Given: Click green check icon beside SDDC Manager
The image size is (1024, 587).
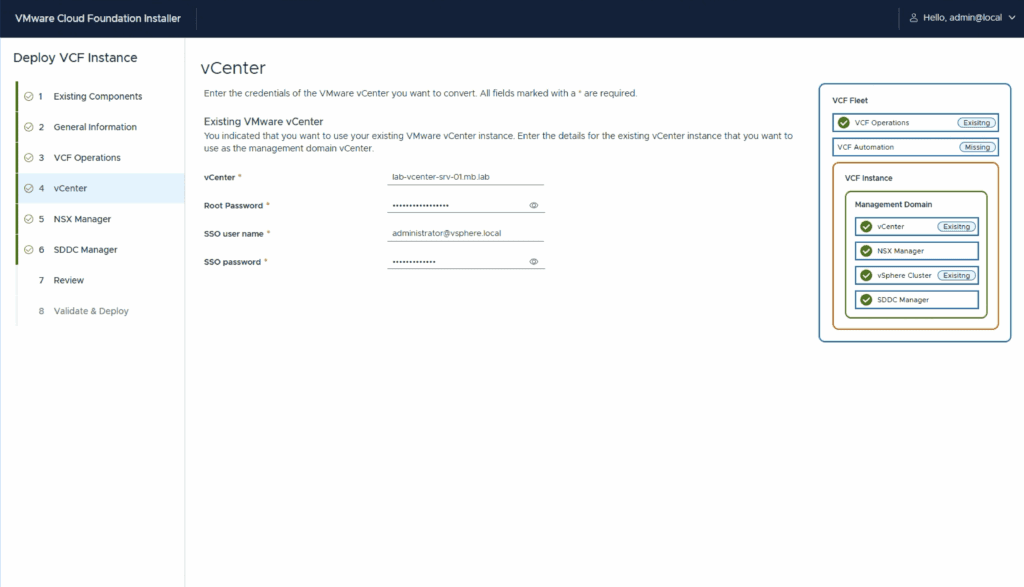Looking at the screenshot, I should 866,299.
